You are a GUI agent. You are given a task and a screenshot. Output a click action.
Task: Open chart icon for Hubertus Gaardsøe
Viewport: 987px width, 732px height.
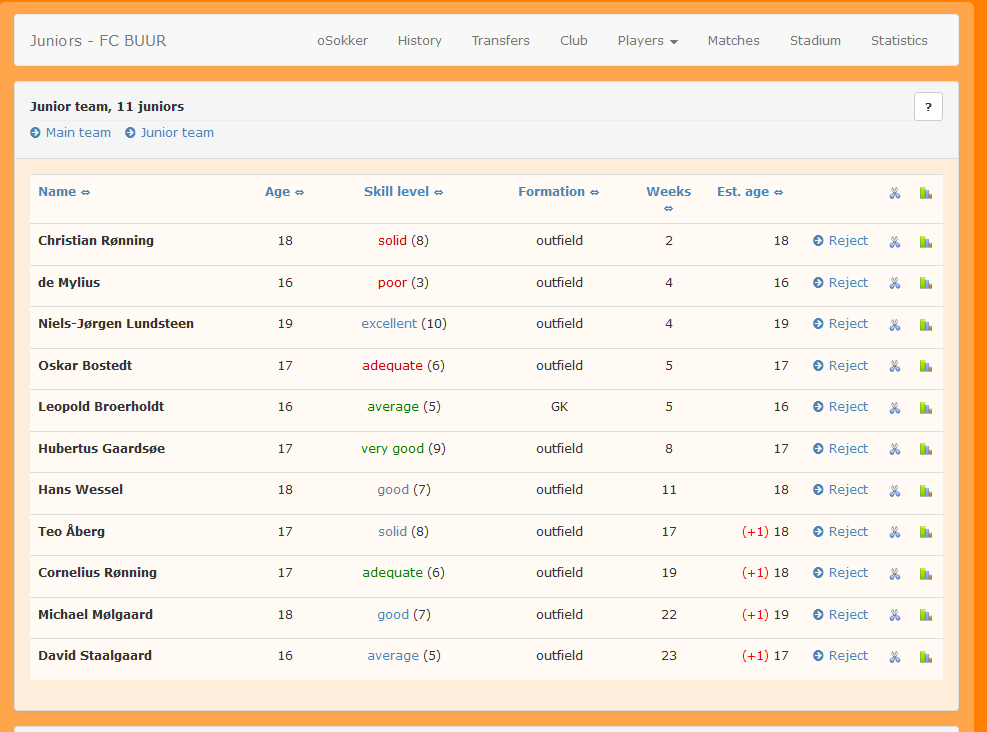[x=925, y=449]
